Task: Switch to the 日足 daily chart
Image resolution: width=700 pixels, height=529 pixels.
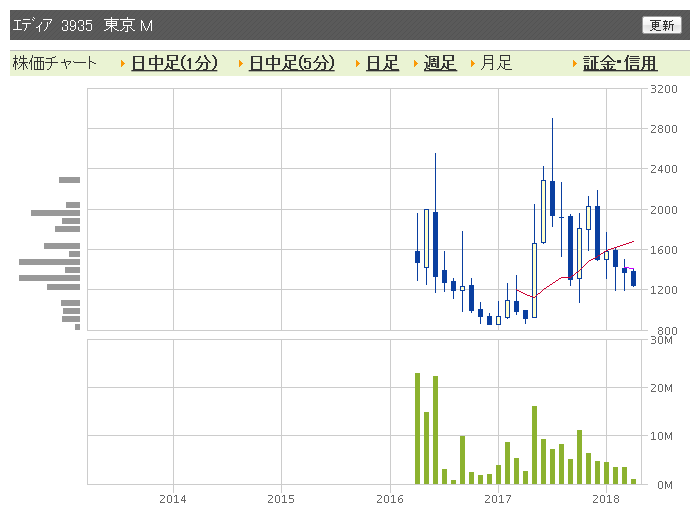Action: coord(382,63)
